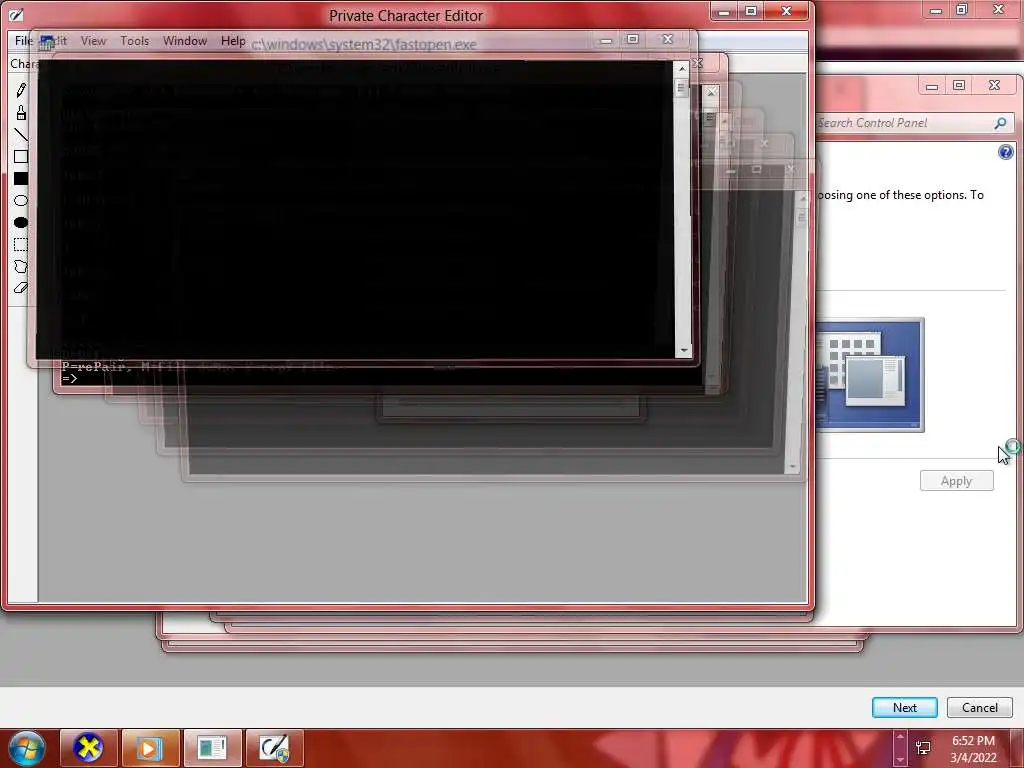The width and height of the screenshot is (1024, 768).
Task: Open the Windows Start orb
Action: click(27, 748)
